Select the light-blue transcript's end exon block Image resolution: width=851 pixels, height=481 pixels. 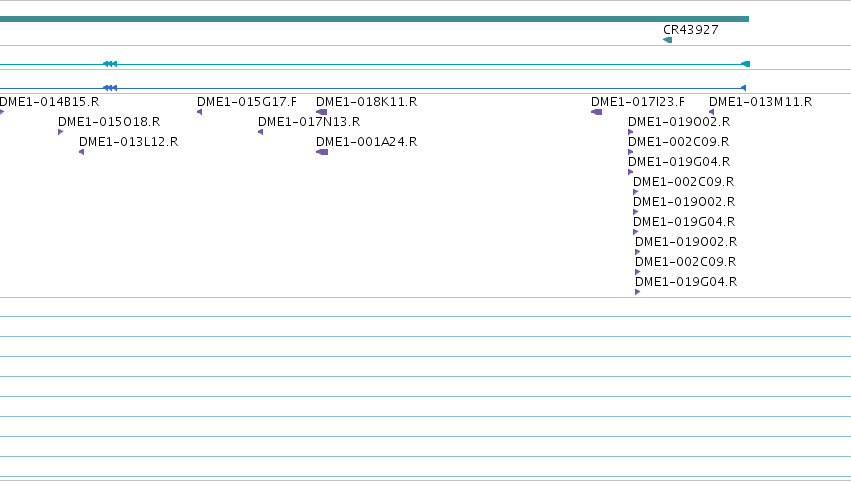click(x=746, y=64)
